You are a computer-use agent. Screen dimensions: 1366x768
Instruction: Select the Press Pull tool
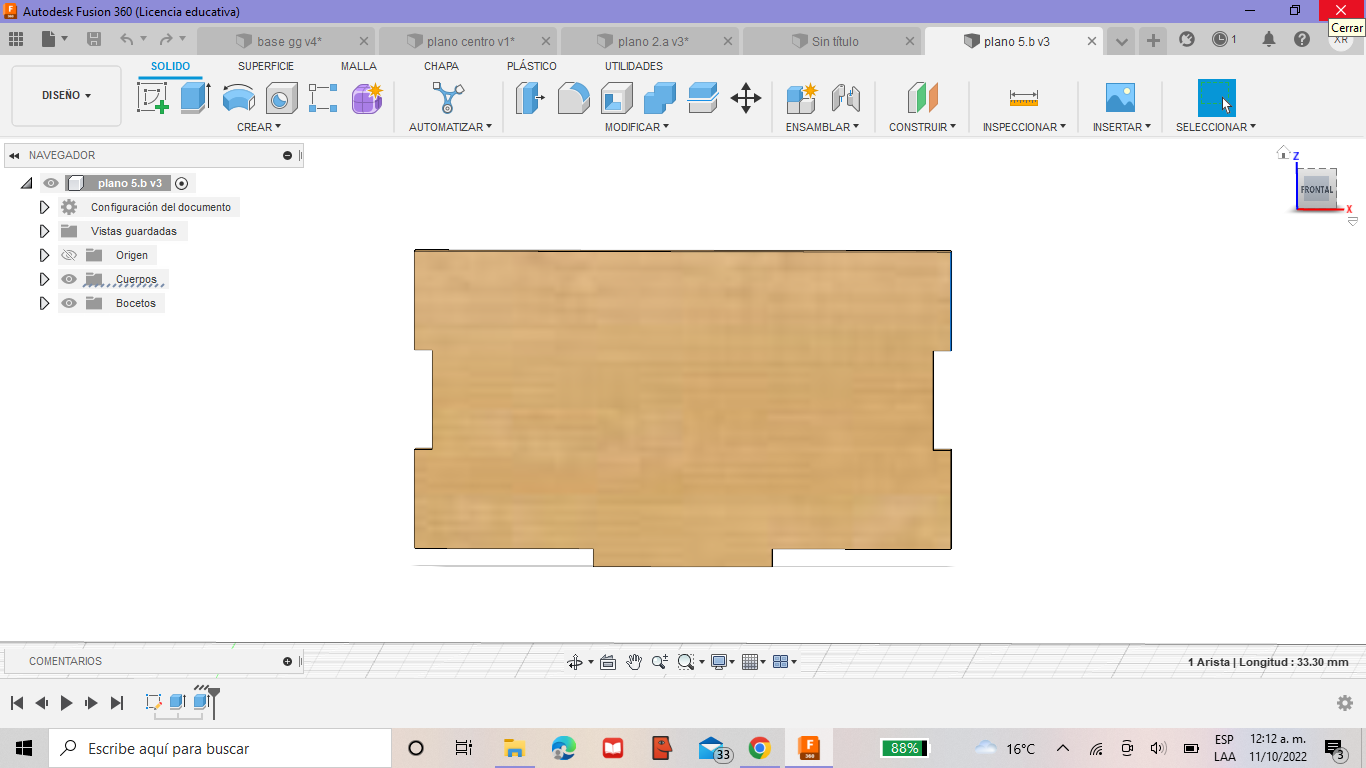(530, 98)
